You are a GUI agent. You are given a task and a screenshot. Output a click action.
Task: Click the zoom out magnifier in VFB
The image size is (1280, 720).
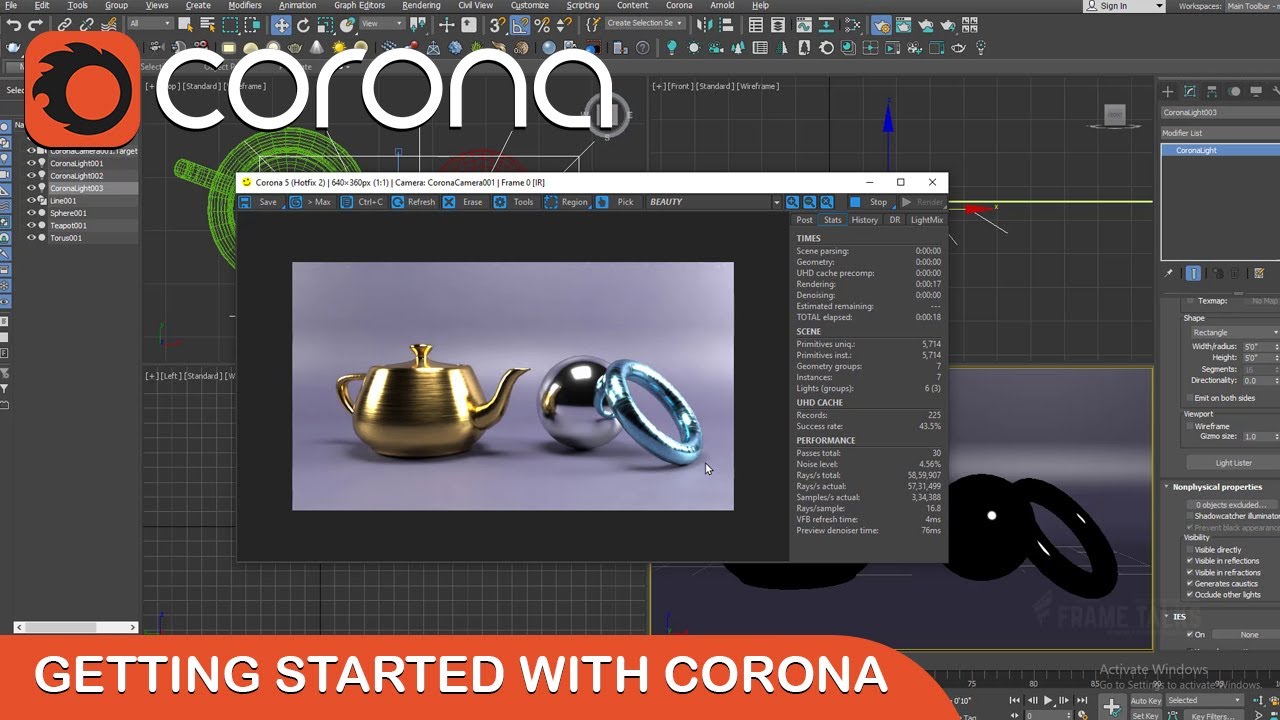click(x=810, y=202)
